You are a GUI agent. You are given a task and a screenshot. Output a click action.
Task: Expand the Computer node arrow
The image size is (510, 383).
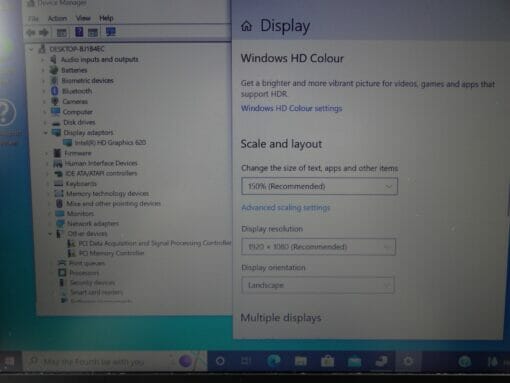click(45, 112)
